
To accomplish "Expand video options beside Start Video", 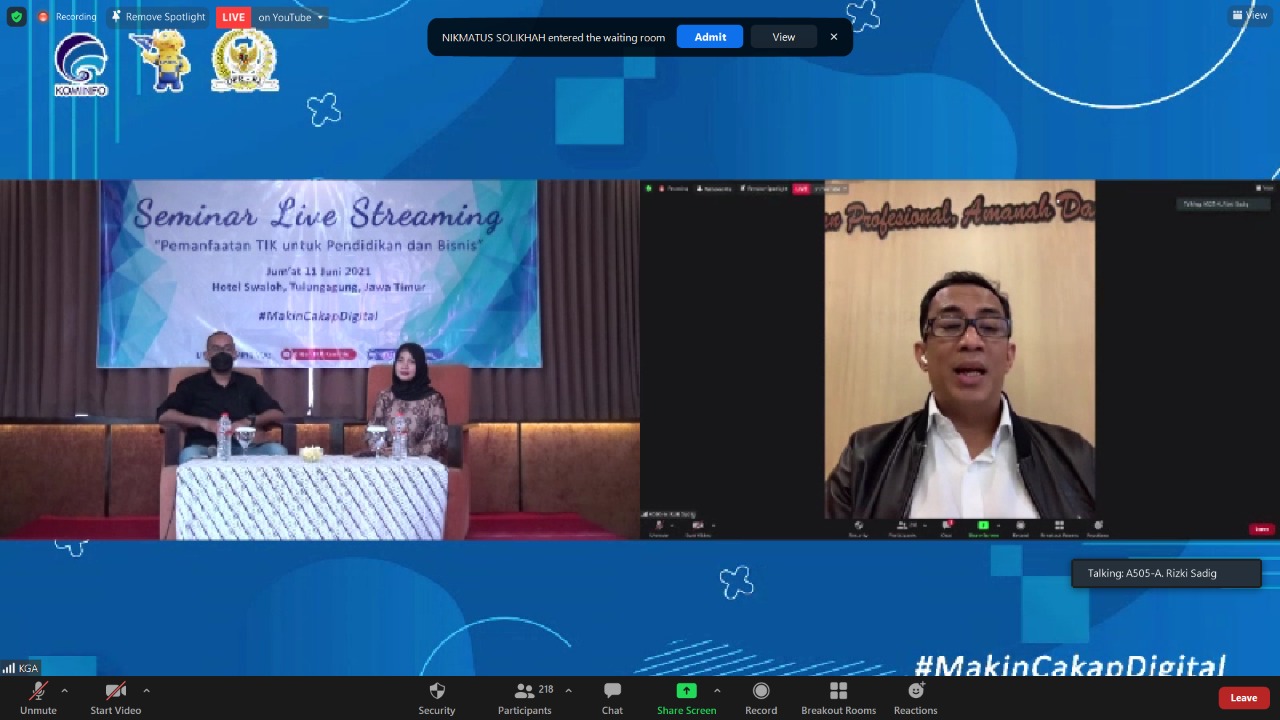I will pyautogui.click(x=146, y=690).
